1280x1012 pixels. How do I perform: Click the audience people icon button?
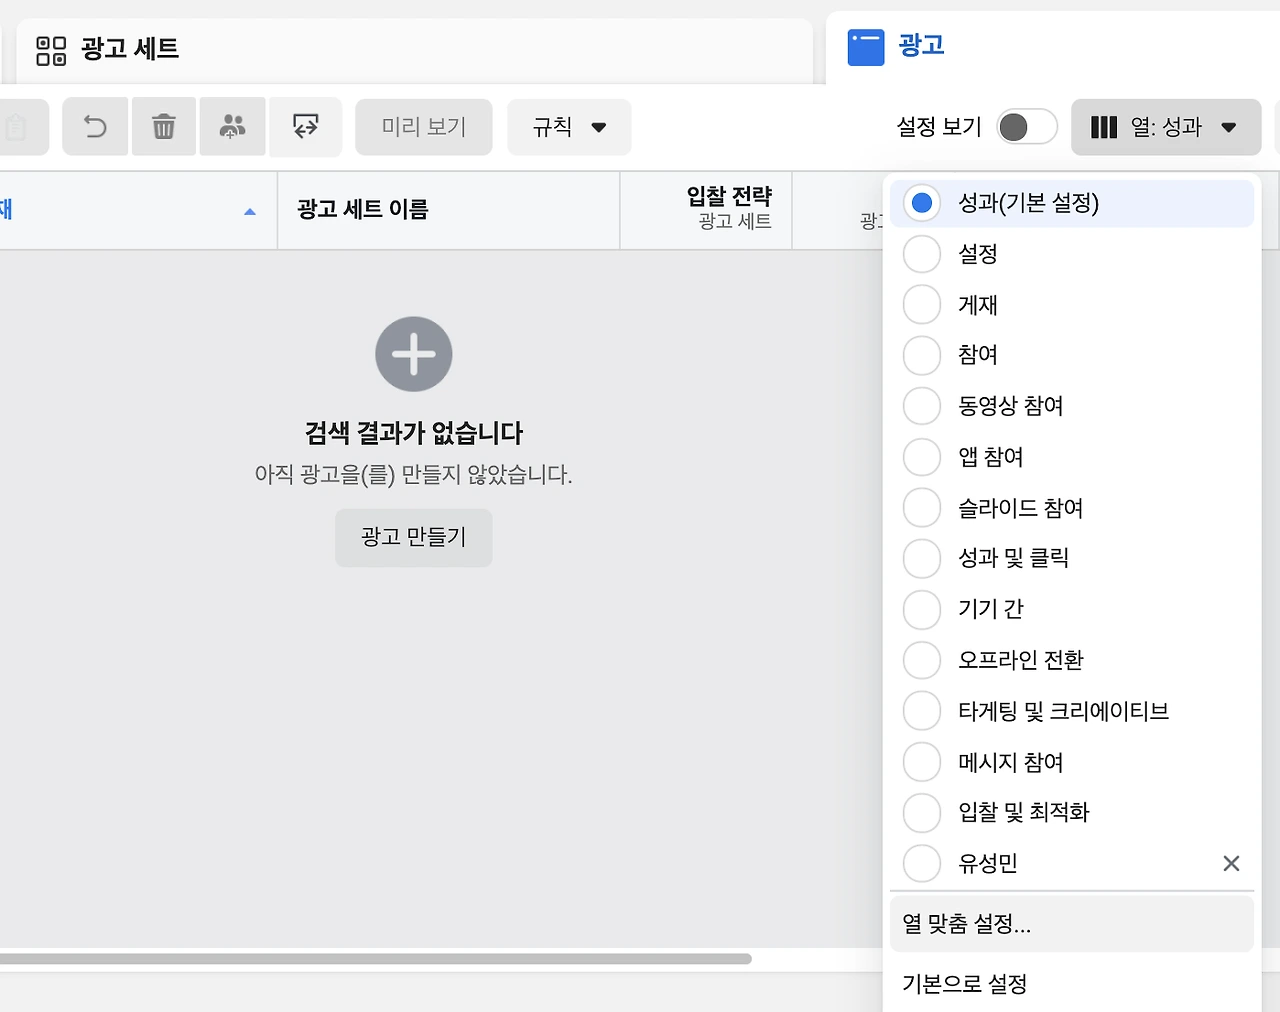coord(232,127)
